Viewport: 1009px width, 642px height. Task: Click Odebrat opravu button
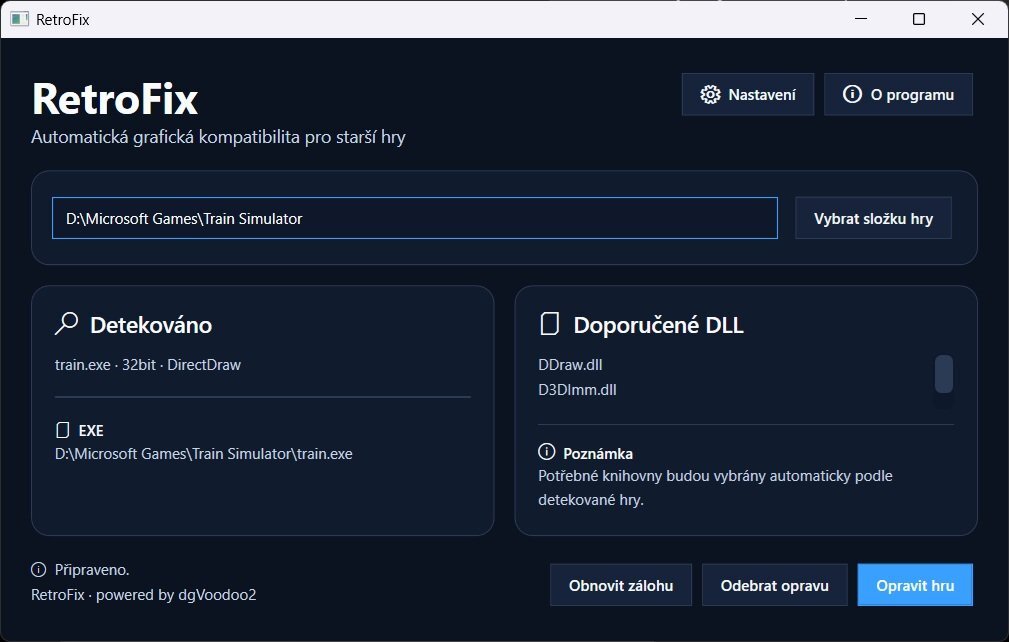coord(775,585)
